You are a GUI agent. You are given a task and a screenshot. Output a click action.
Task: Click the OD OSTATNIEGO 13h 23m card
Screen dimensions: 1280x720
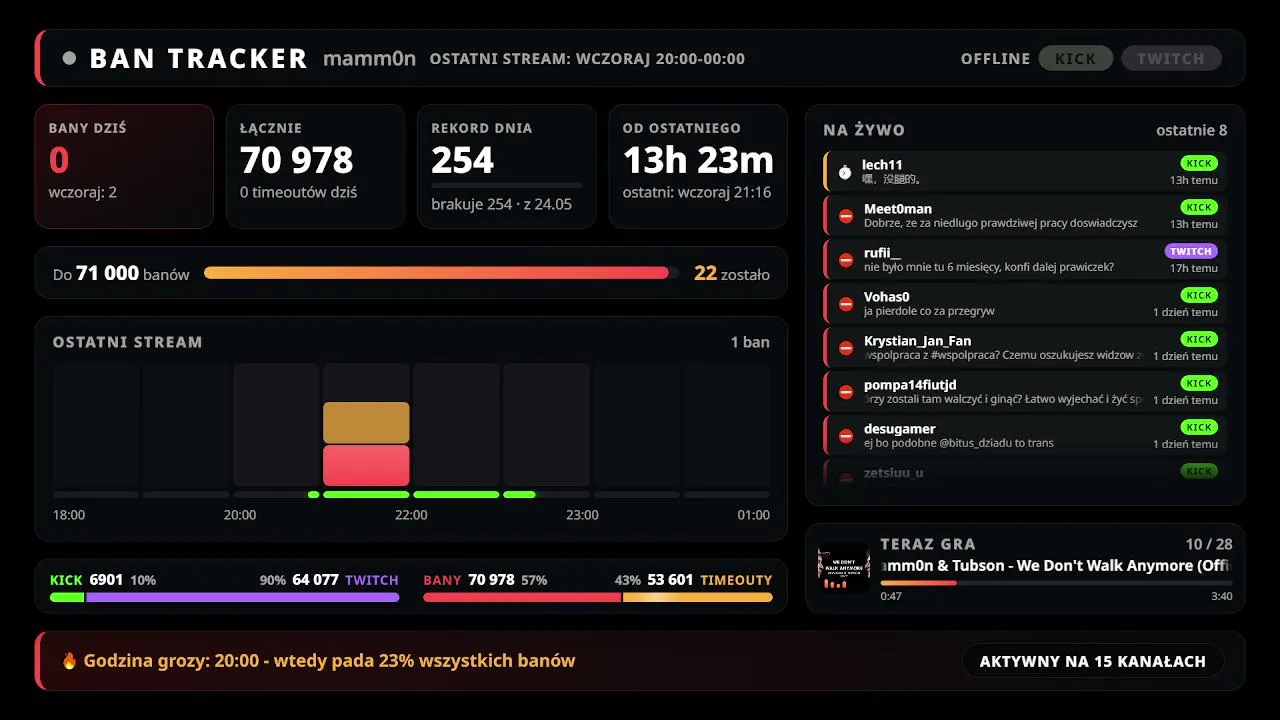pyautogui.click(x=698, y=166)
